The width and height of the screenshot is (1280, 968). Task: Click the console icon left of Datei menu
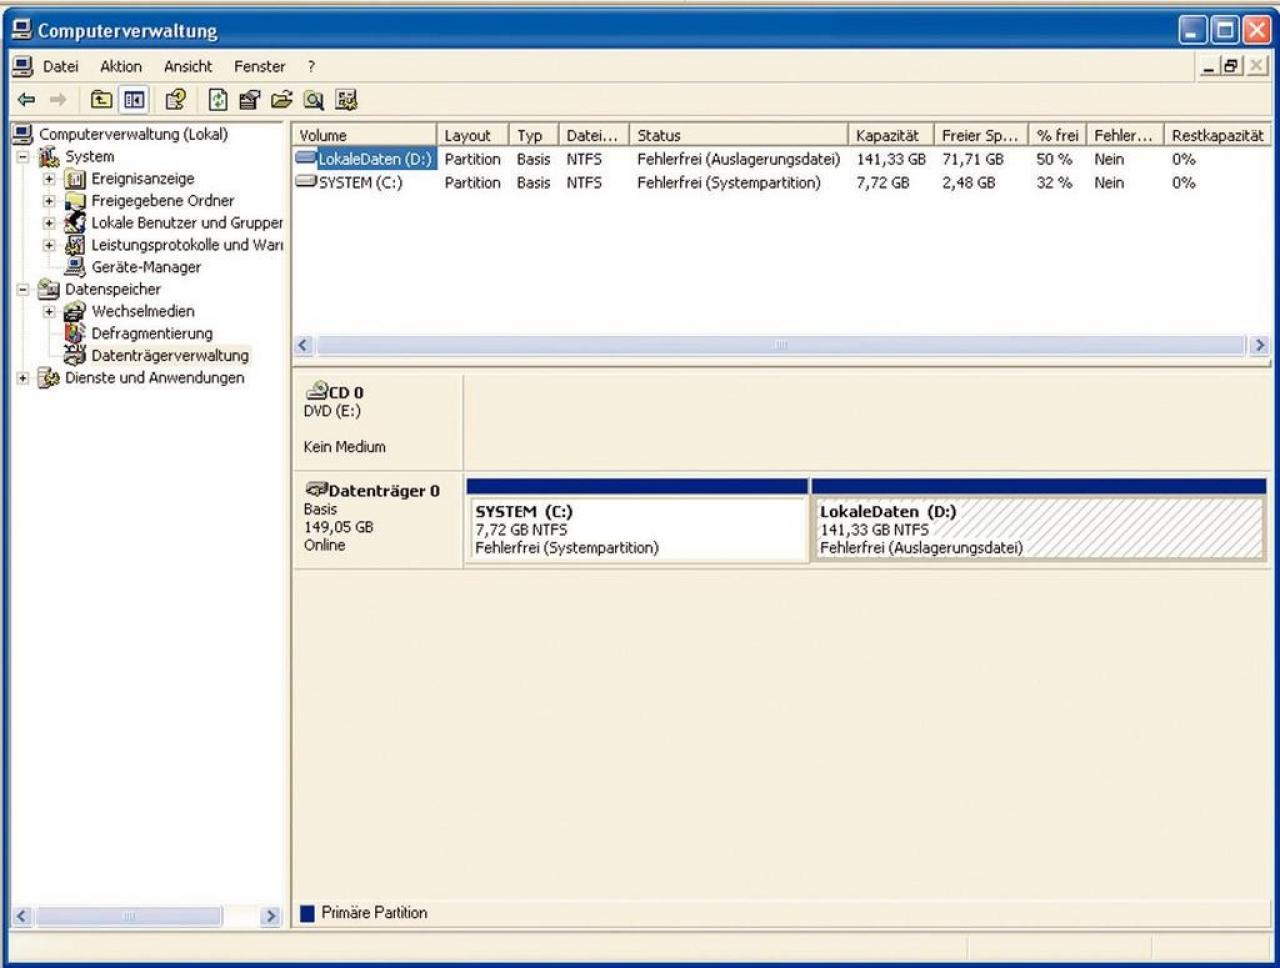point(22,66)
